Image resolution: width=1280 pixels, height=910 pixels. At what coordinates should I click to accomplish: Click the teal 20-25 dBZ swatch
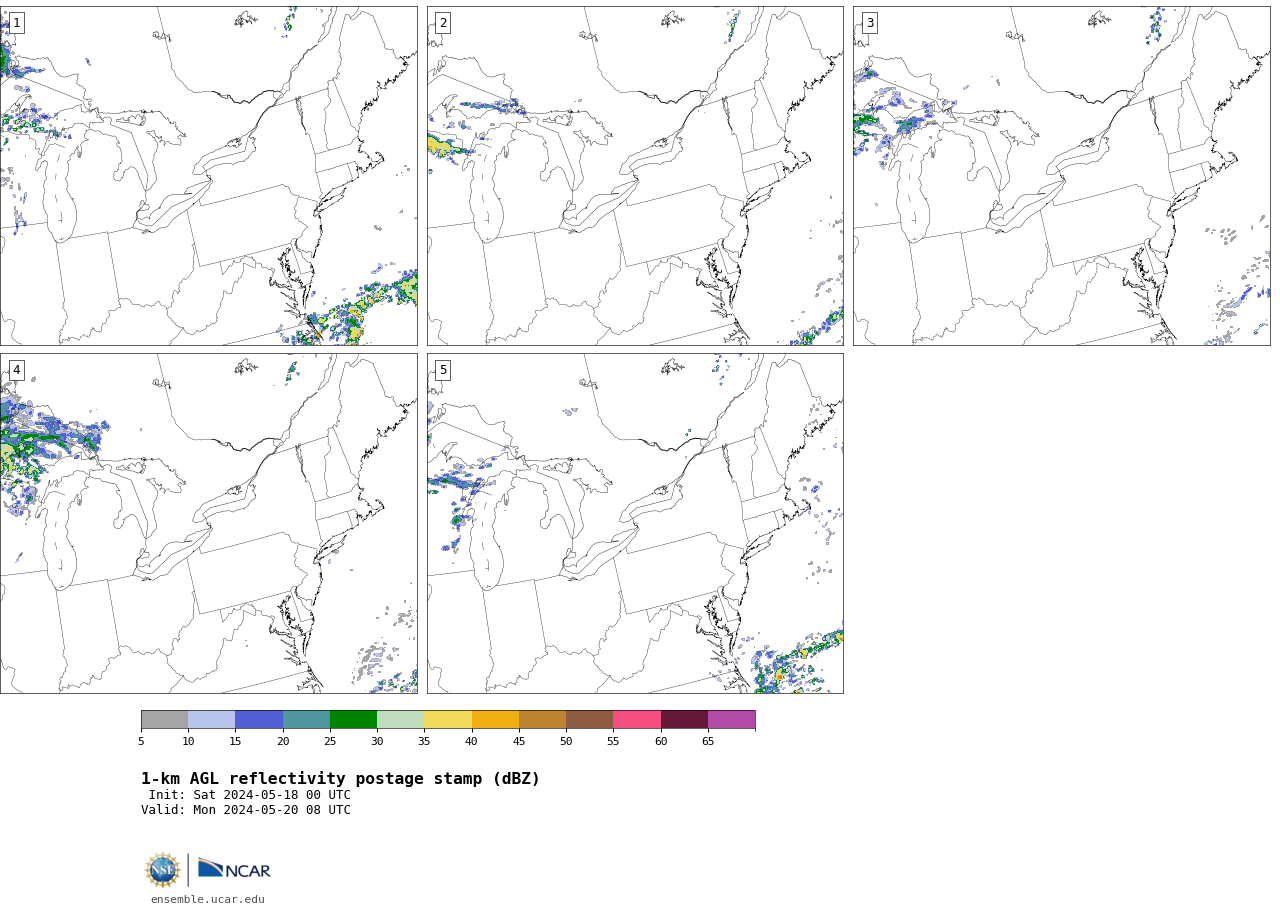tap(306, 720)
